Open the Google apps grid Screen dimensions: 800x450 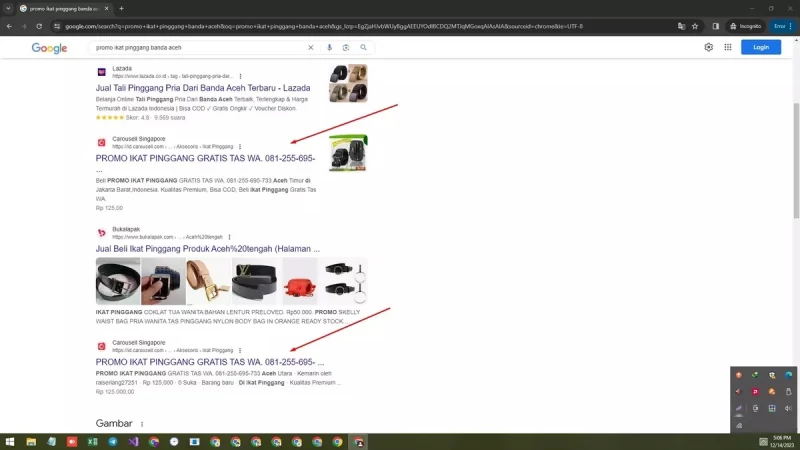(728, 47)
